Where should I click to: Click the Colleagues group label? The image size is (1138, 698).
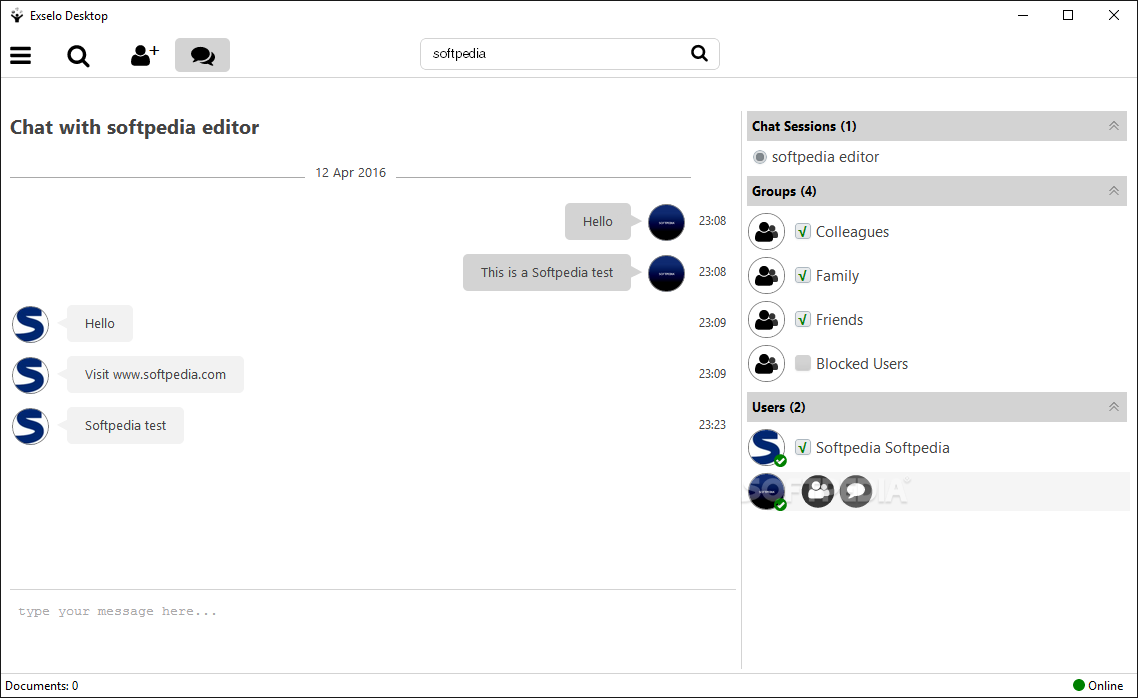pos(852,232)
